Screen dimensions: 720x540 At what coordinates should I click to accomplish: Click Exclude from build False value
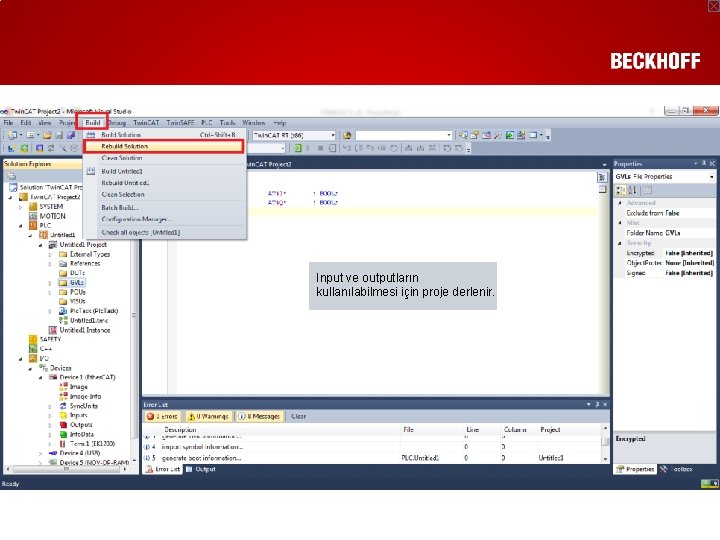[672, 213]
